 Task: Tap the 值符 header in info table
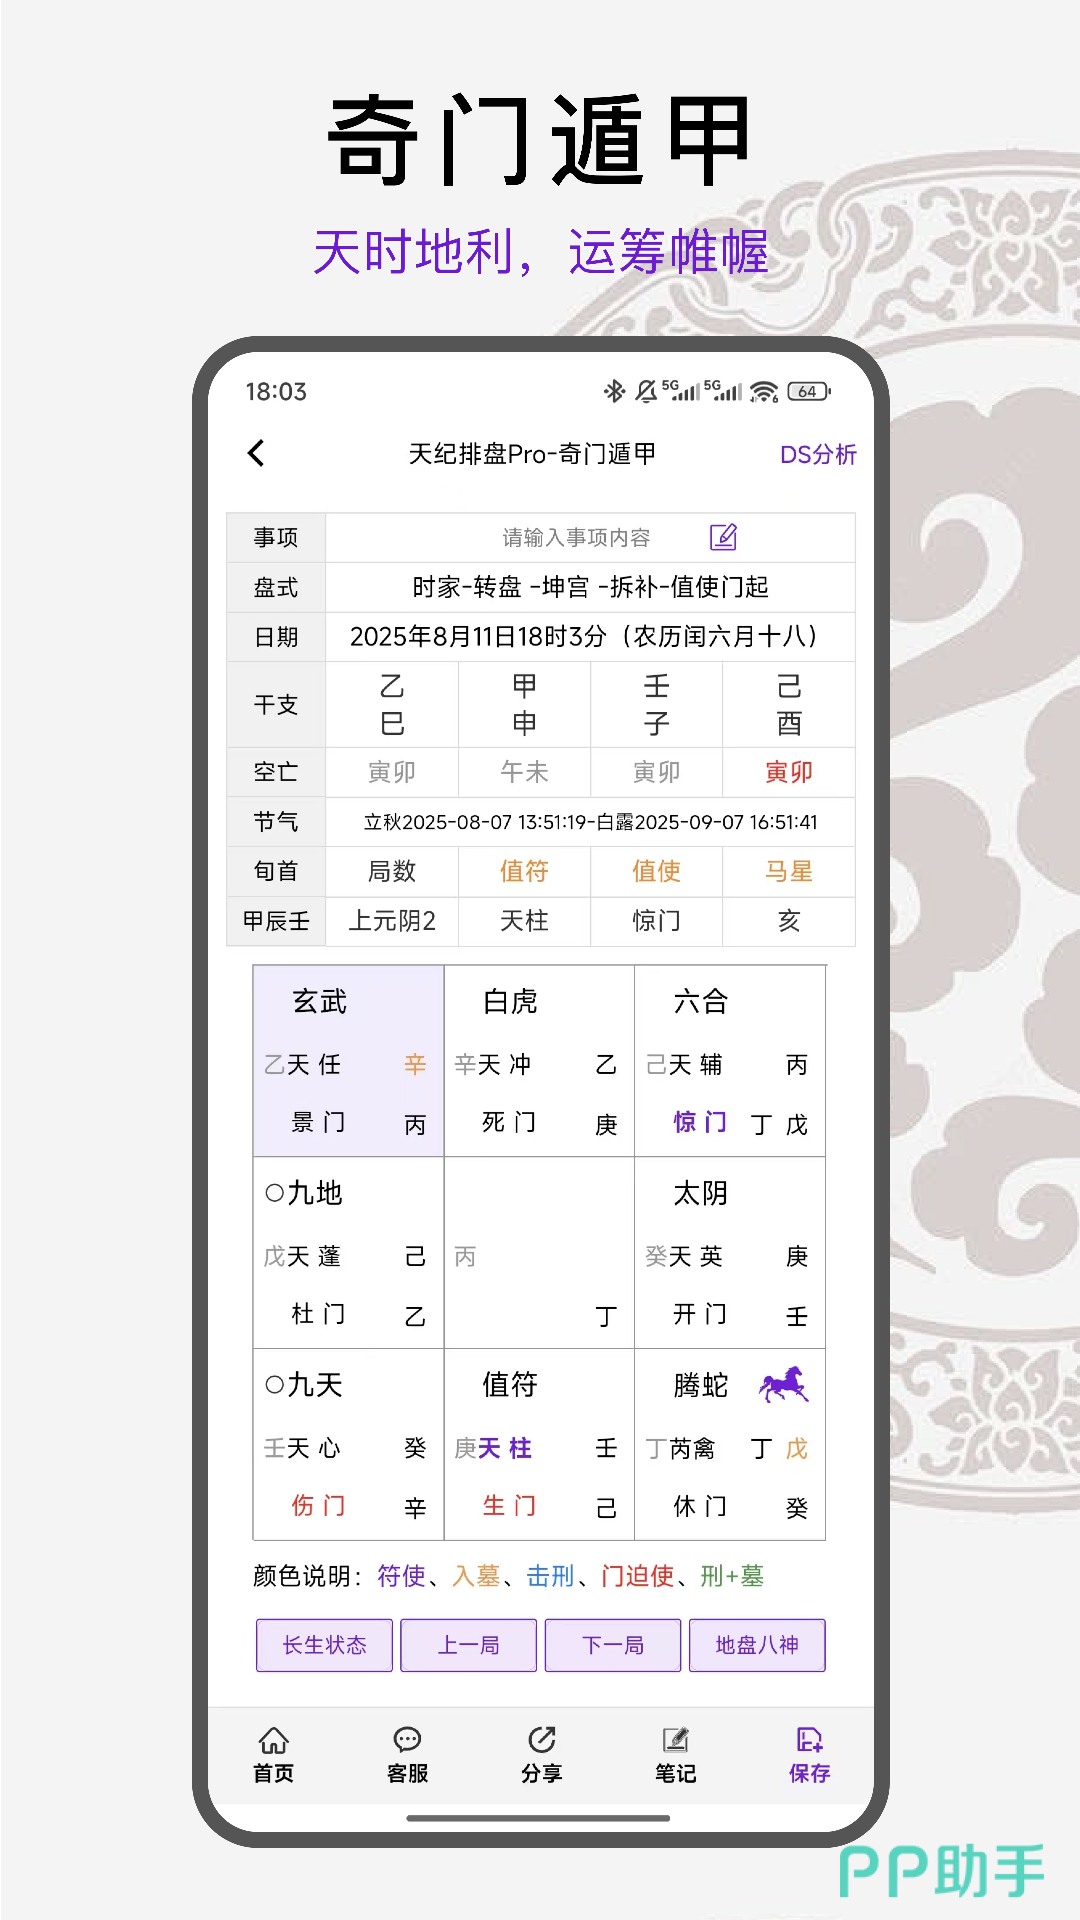point(524,871)
